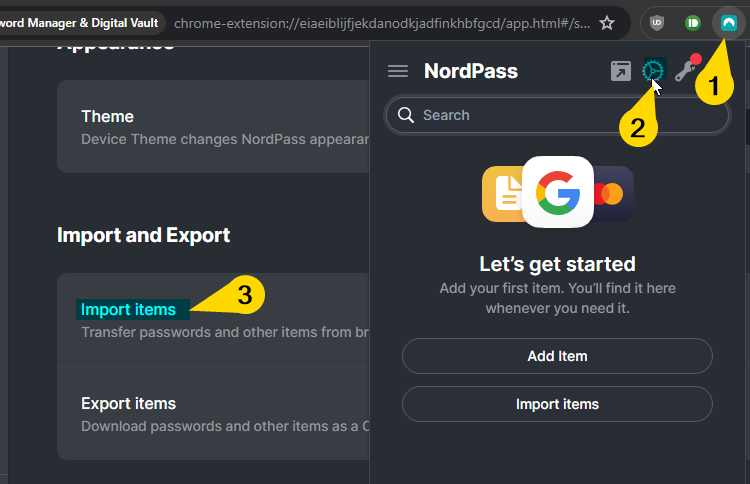Click the magnifier icon in the search box

[x=406, y=115]
